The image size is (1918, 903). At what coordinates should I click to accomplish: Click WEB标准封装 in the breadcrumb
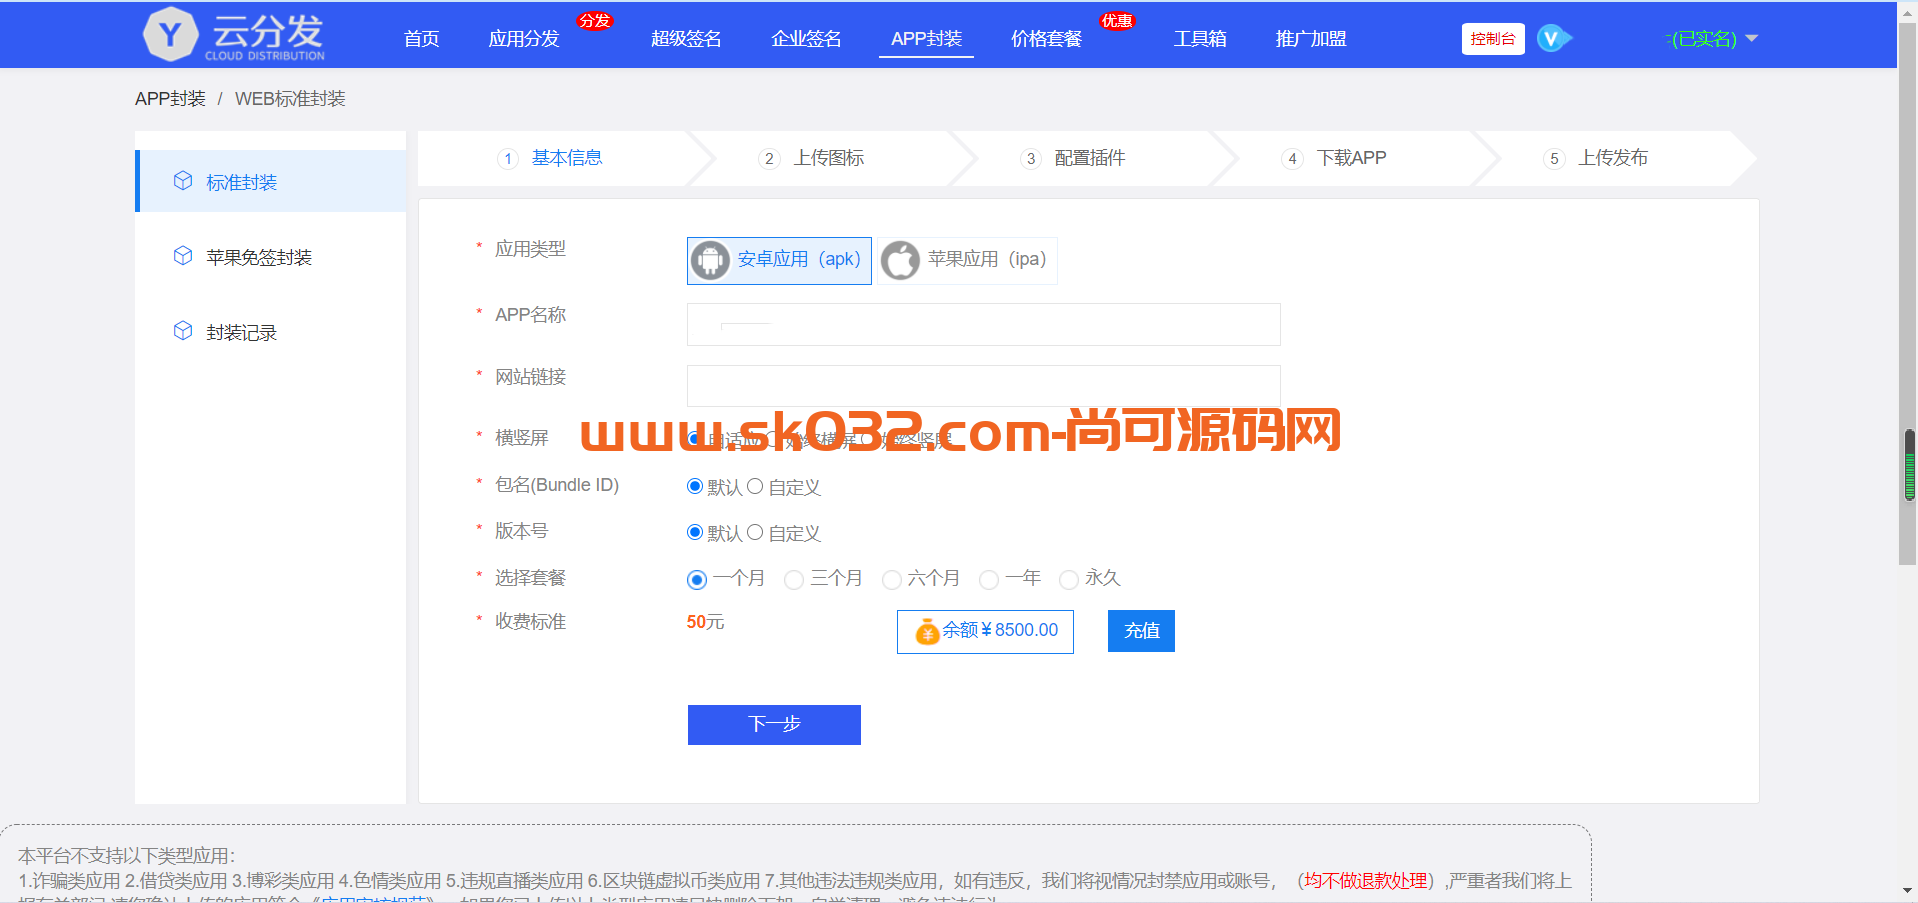[290, 99]
